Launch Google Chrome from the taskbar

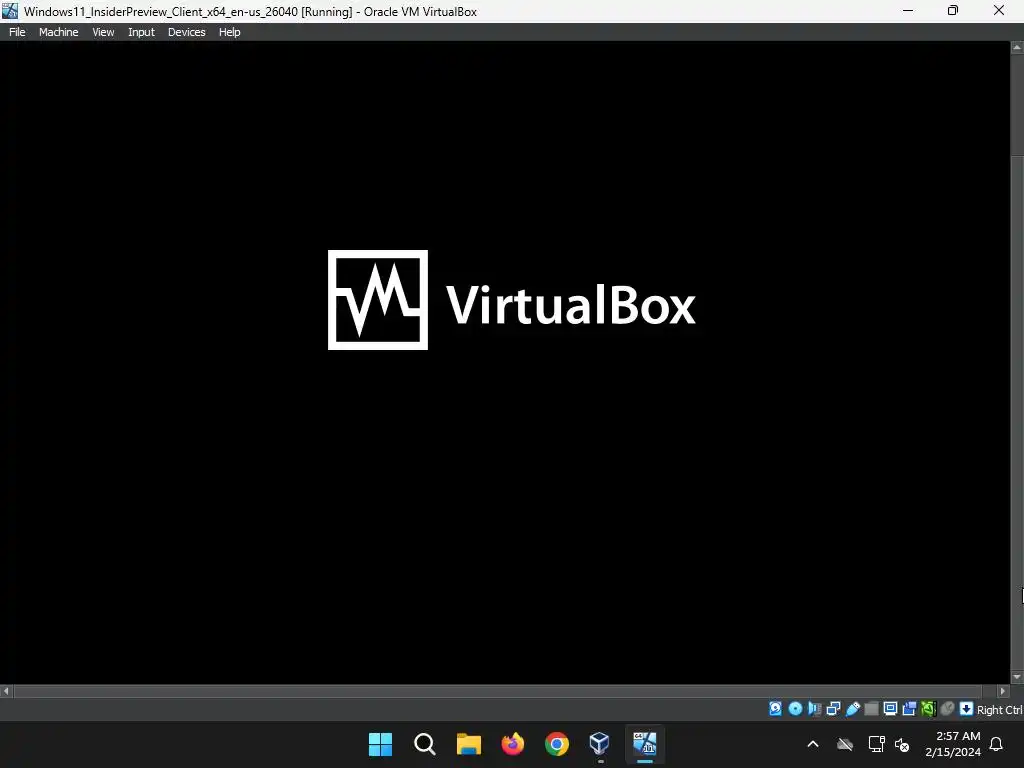(x=556, y=744)
